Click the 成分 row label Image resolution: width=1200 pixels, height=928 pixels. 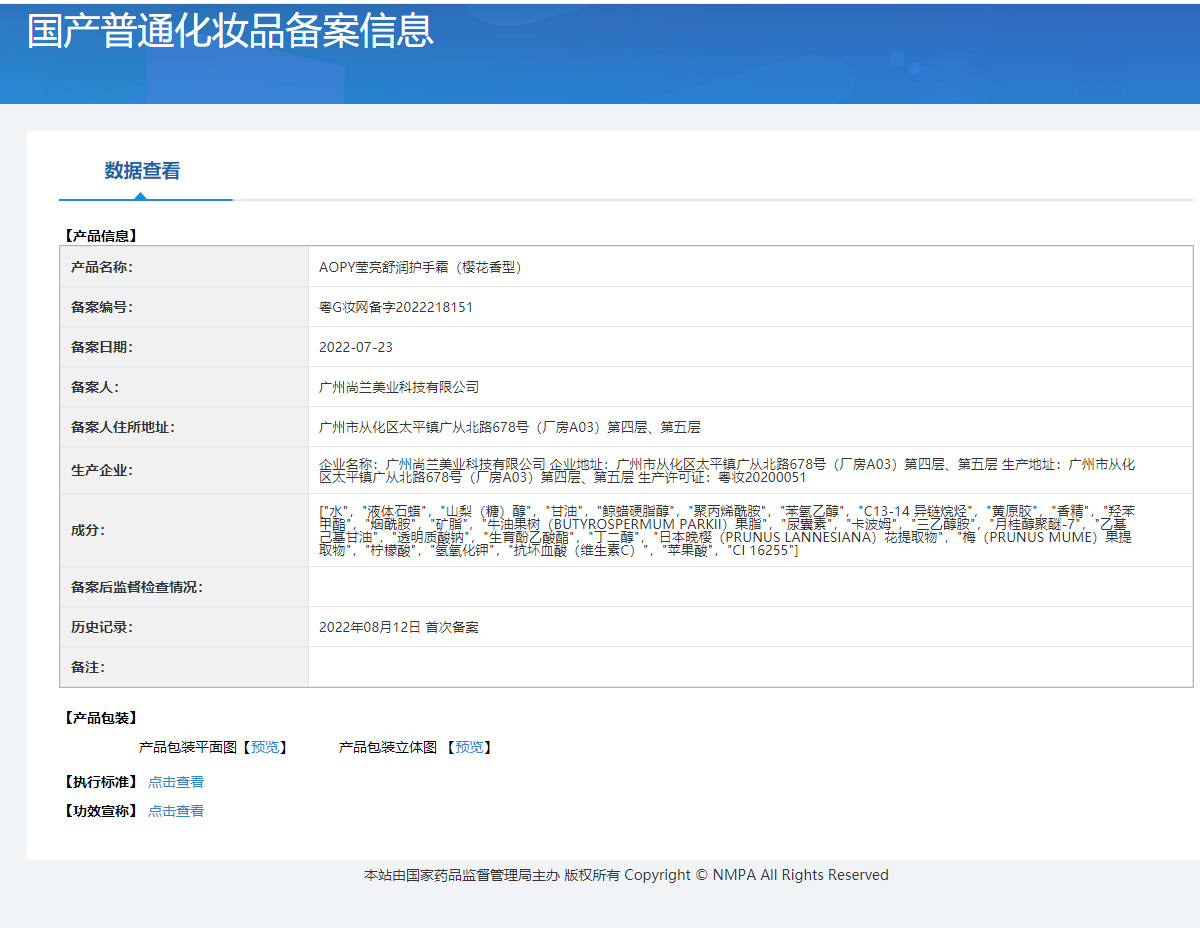88,530
